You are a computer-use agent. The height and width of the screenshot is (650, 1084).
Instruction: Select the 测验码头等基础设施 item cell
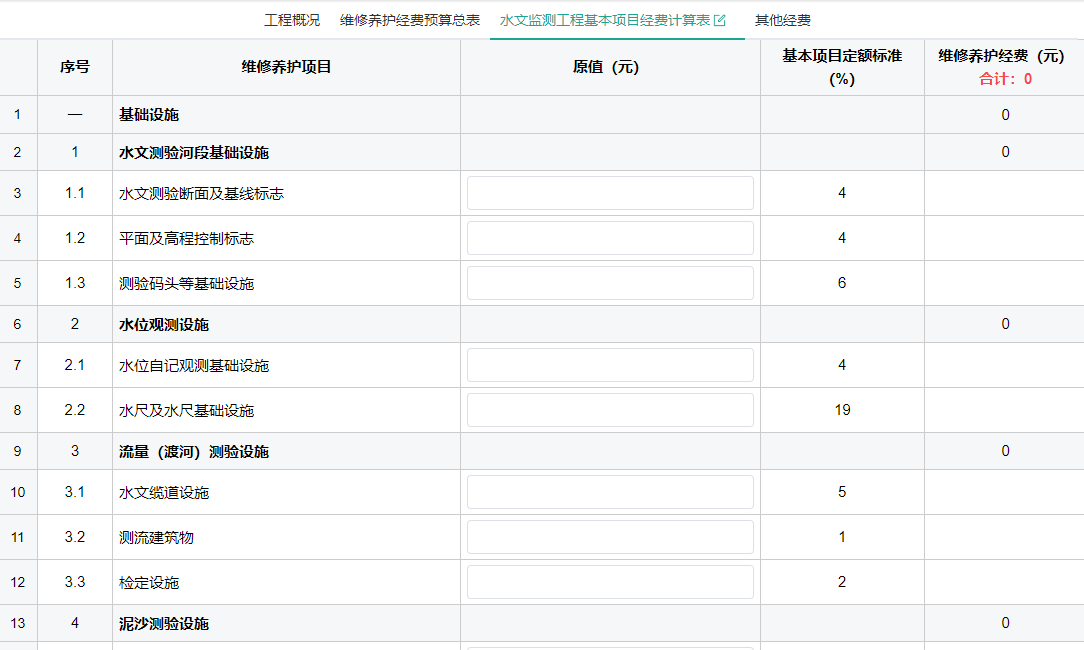pos(286,283)
